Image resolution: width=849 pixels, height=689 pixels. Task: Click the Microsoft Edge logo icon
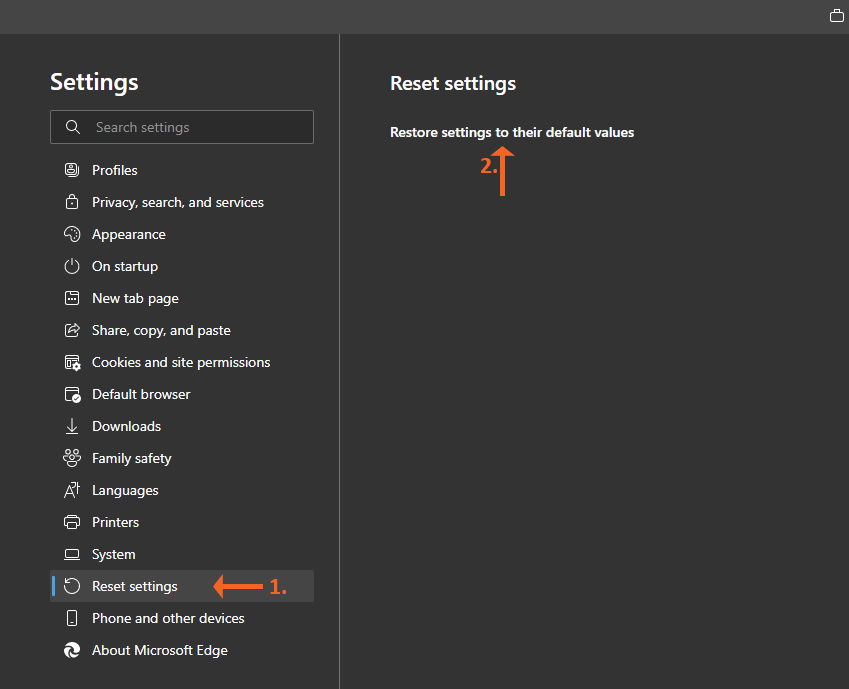click(72, 650)
